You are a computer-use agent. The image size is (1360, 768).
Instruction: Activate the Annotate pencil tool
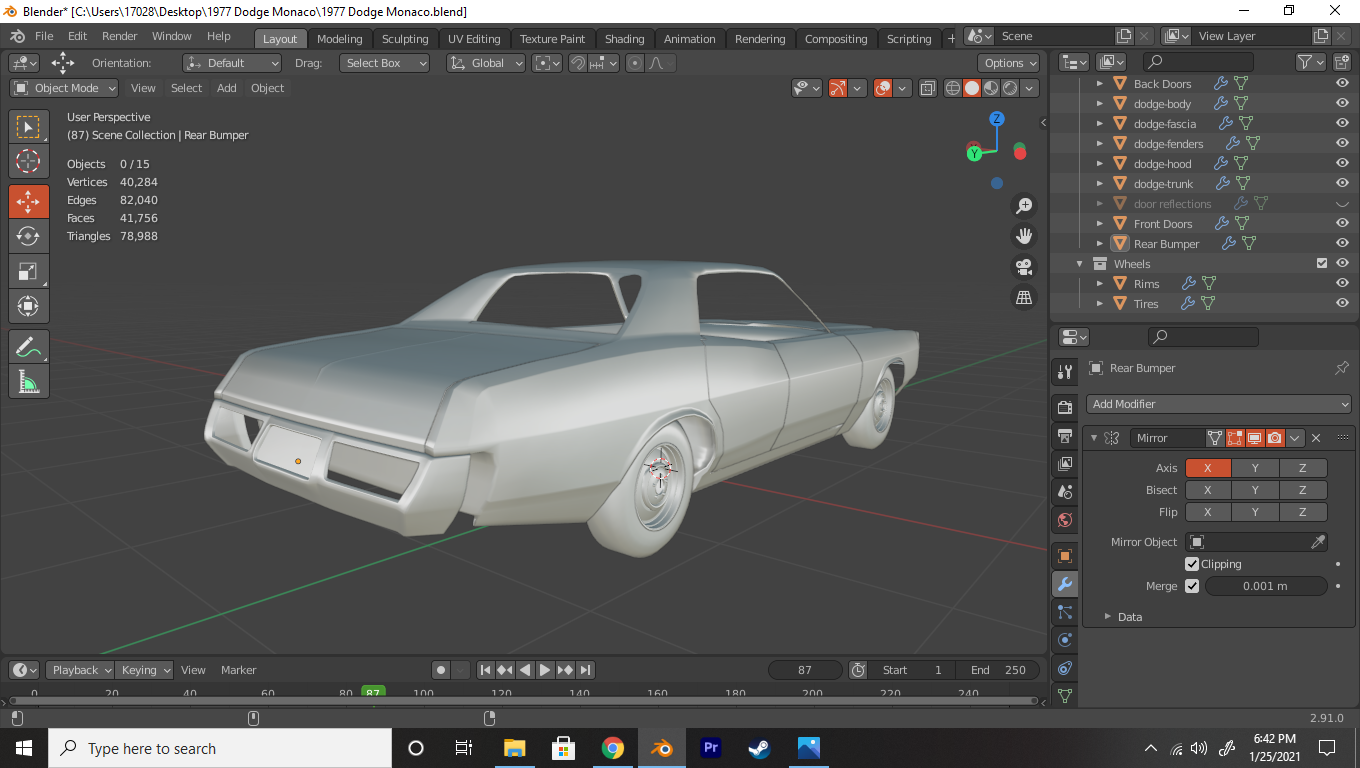pyautogui.click(x=28, y=346)
